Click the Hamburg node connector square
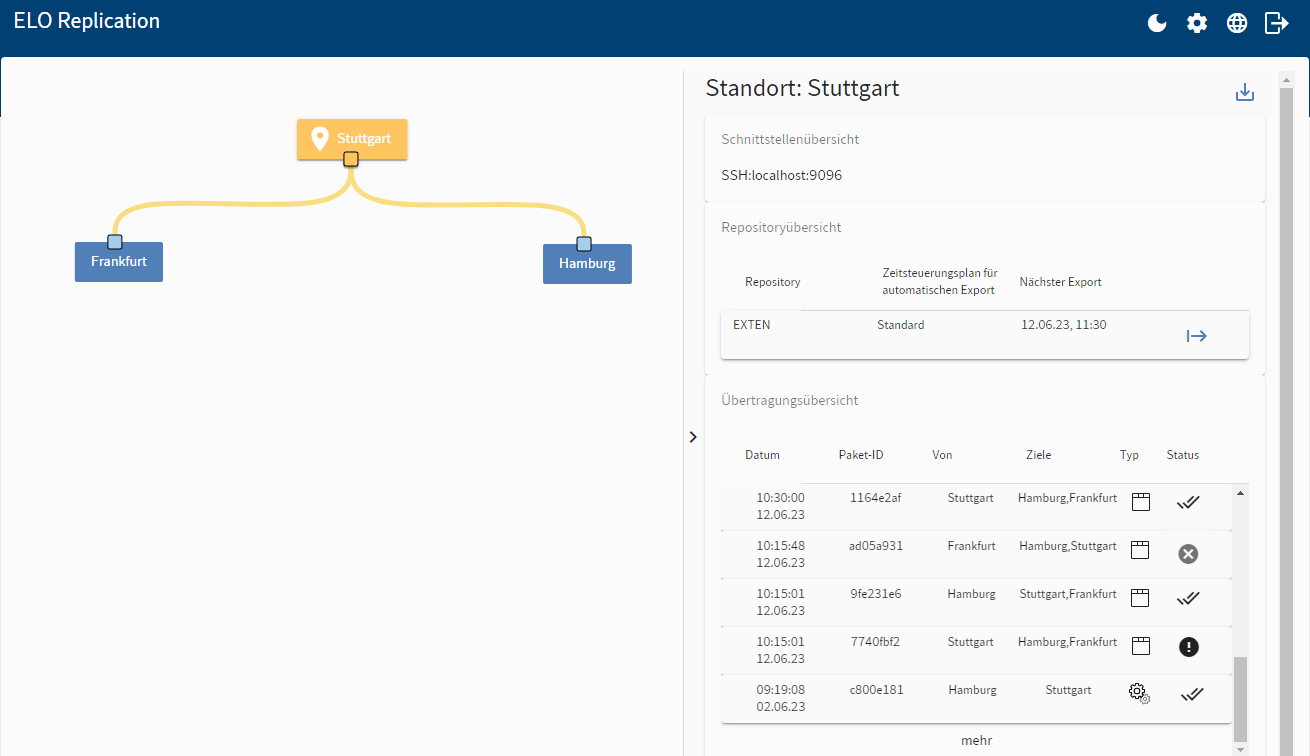Image resolution: width=1310 pixels, height=756 pixels. [x=584, y=244]
